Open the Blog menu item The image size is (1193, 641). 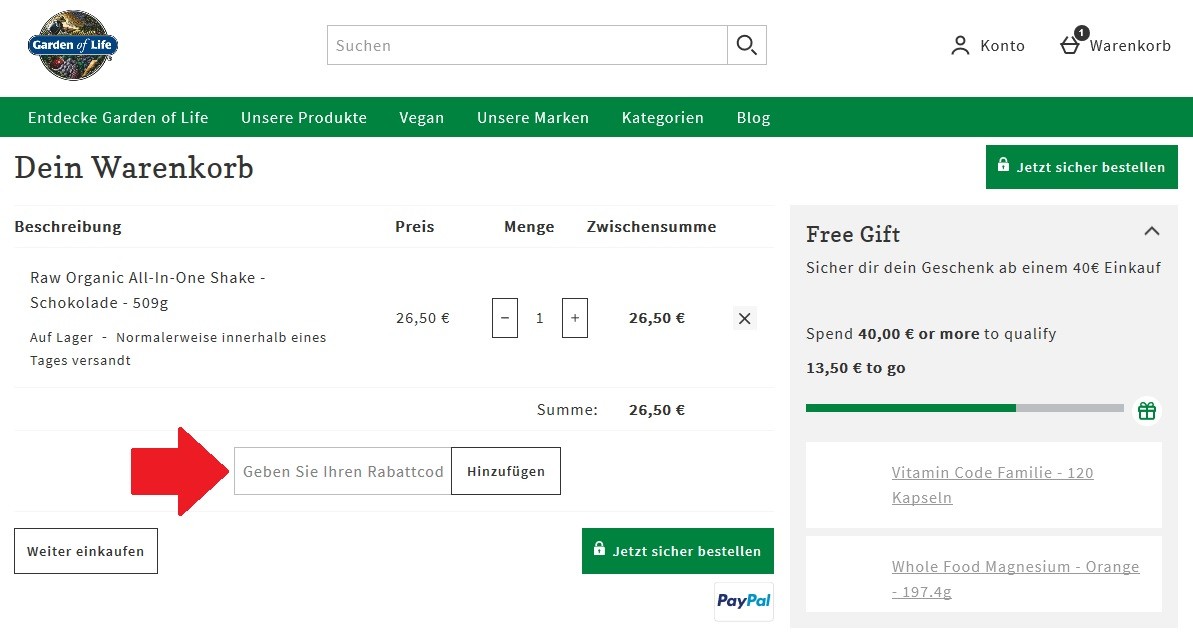tap(753, 117)
